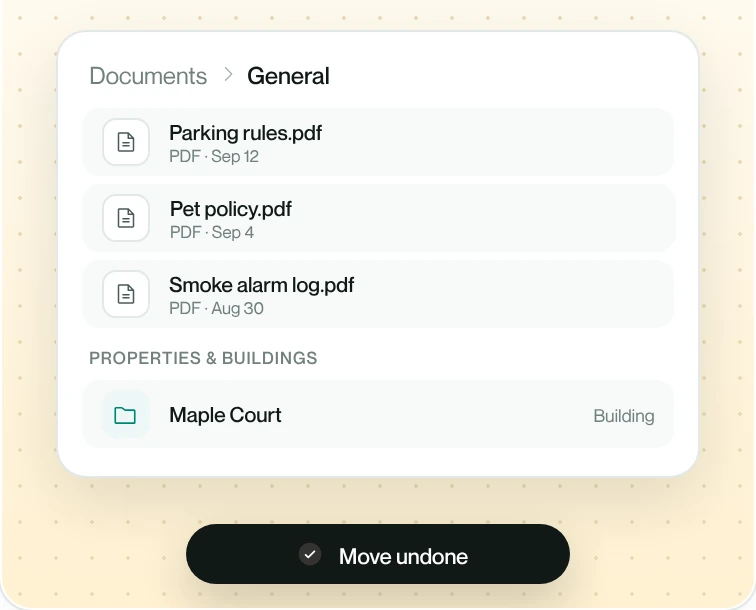The height and width of the screenshot is (610, 756).
Task: Click the PDF · Sep 12 date text
Action: (x=214, y=156)
